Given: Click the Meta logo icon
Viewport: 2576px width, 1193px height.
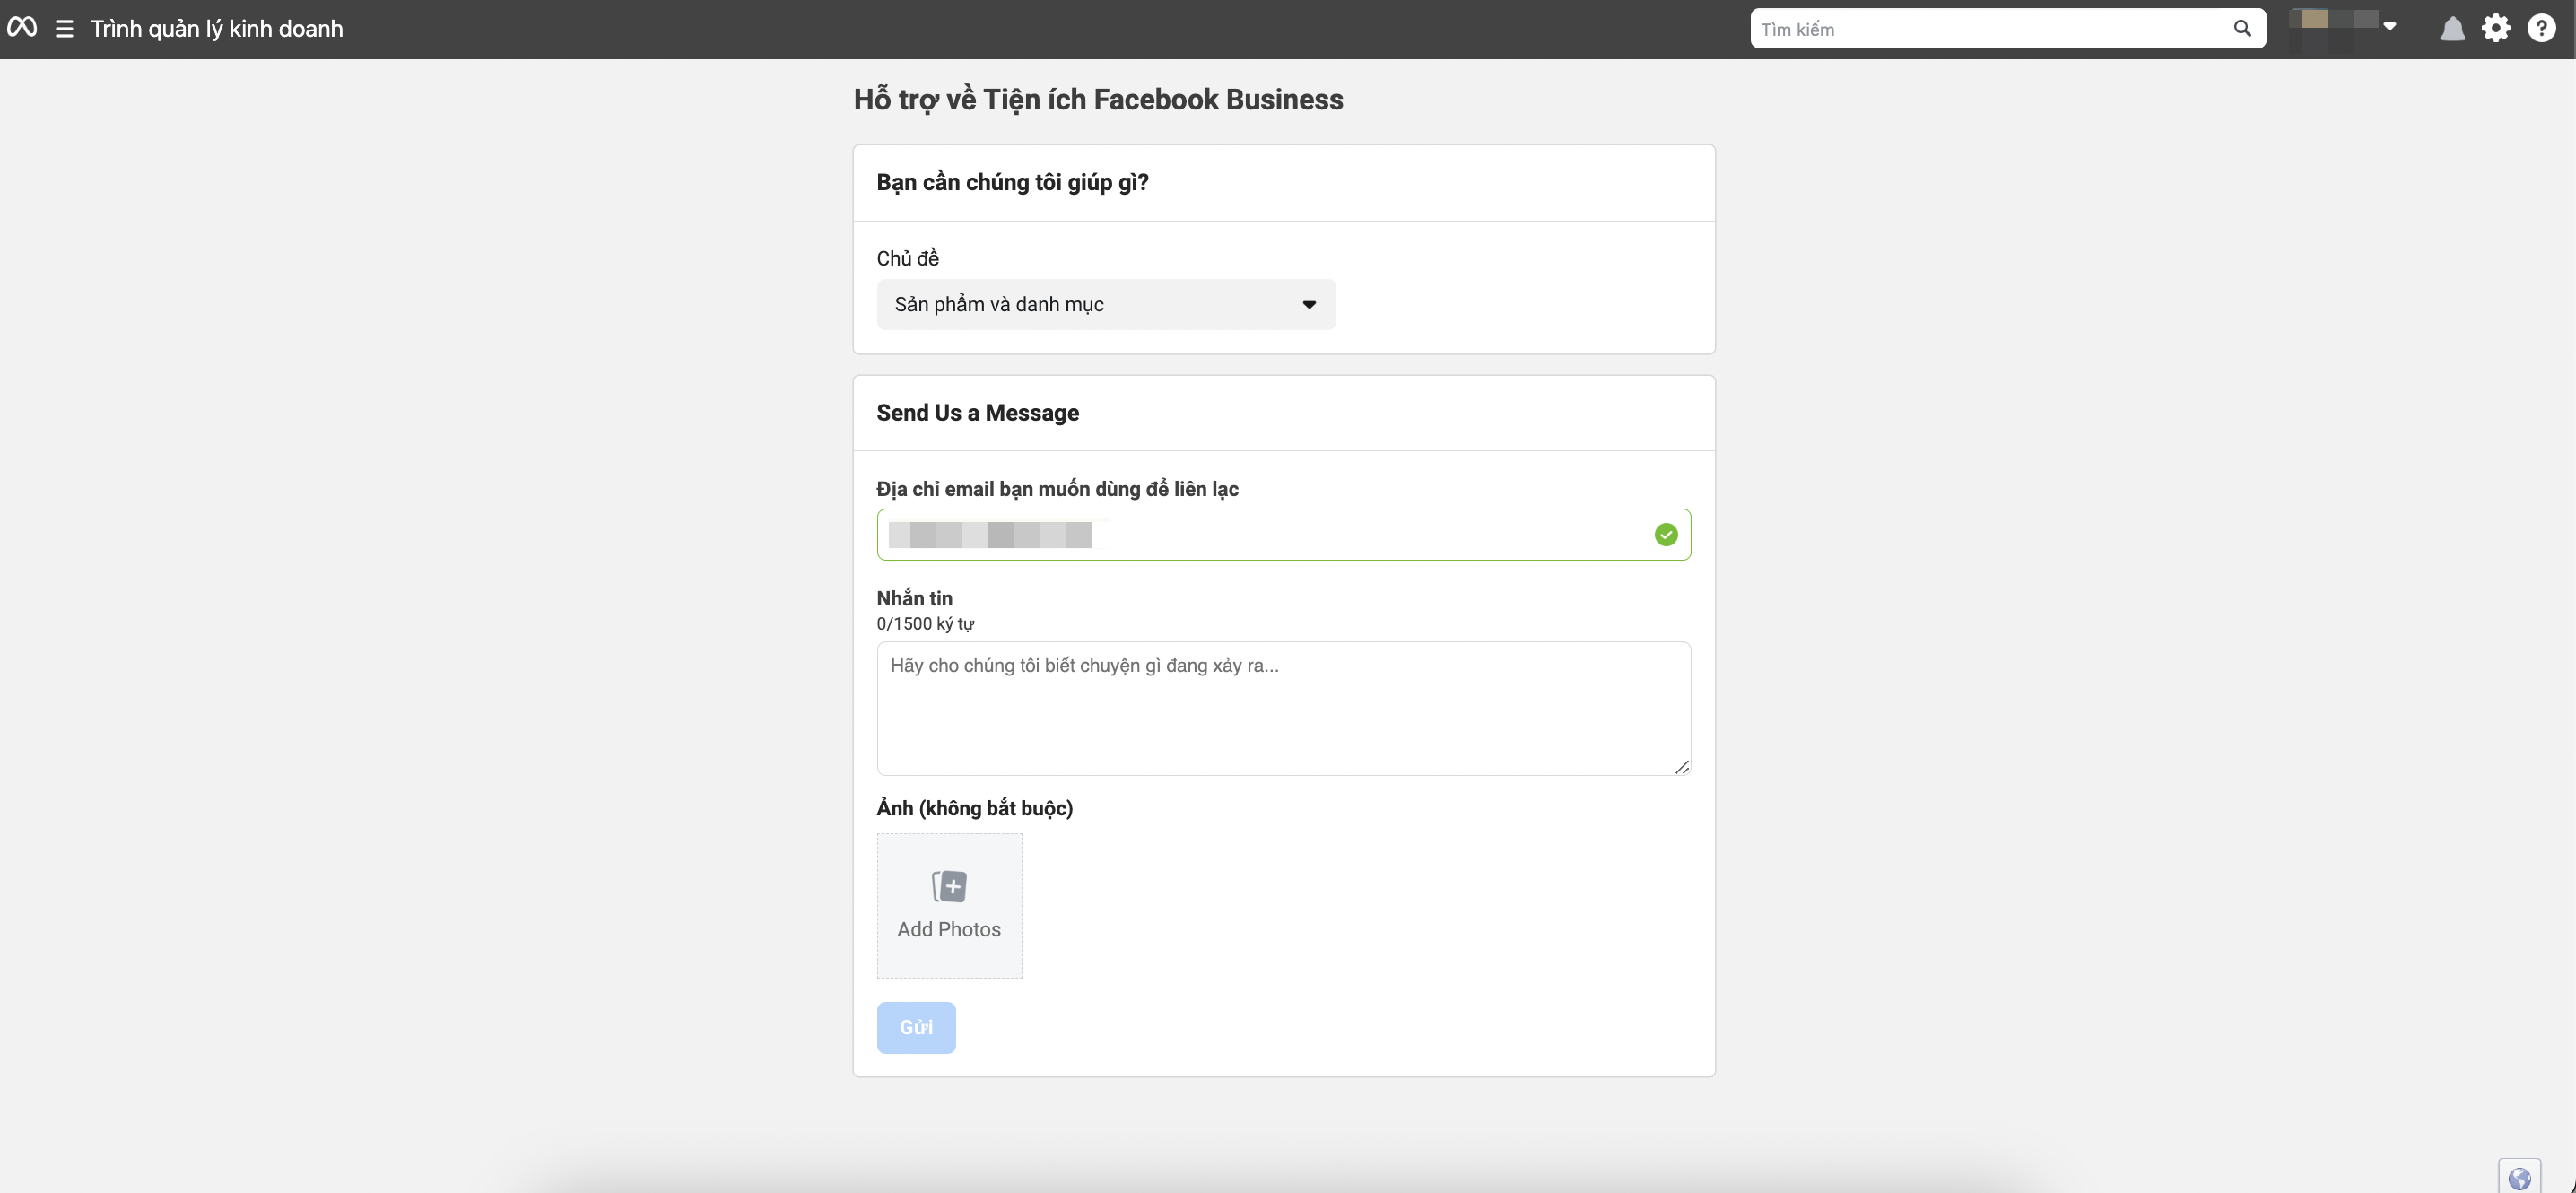Looking at the screenshot, I should (x=22, y=28).
